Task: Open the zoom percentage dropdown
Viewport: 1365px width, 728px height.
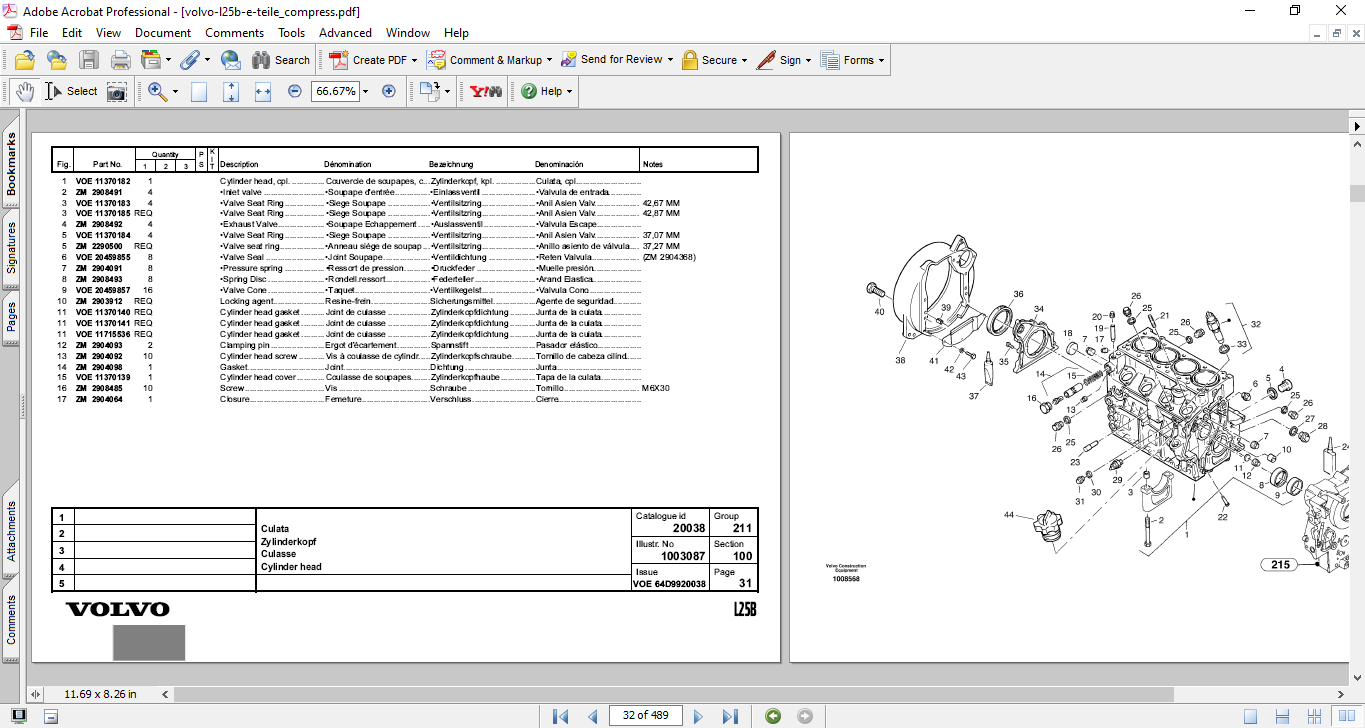Action: 365,91
